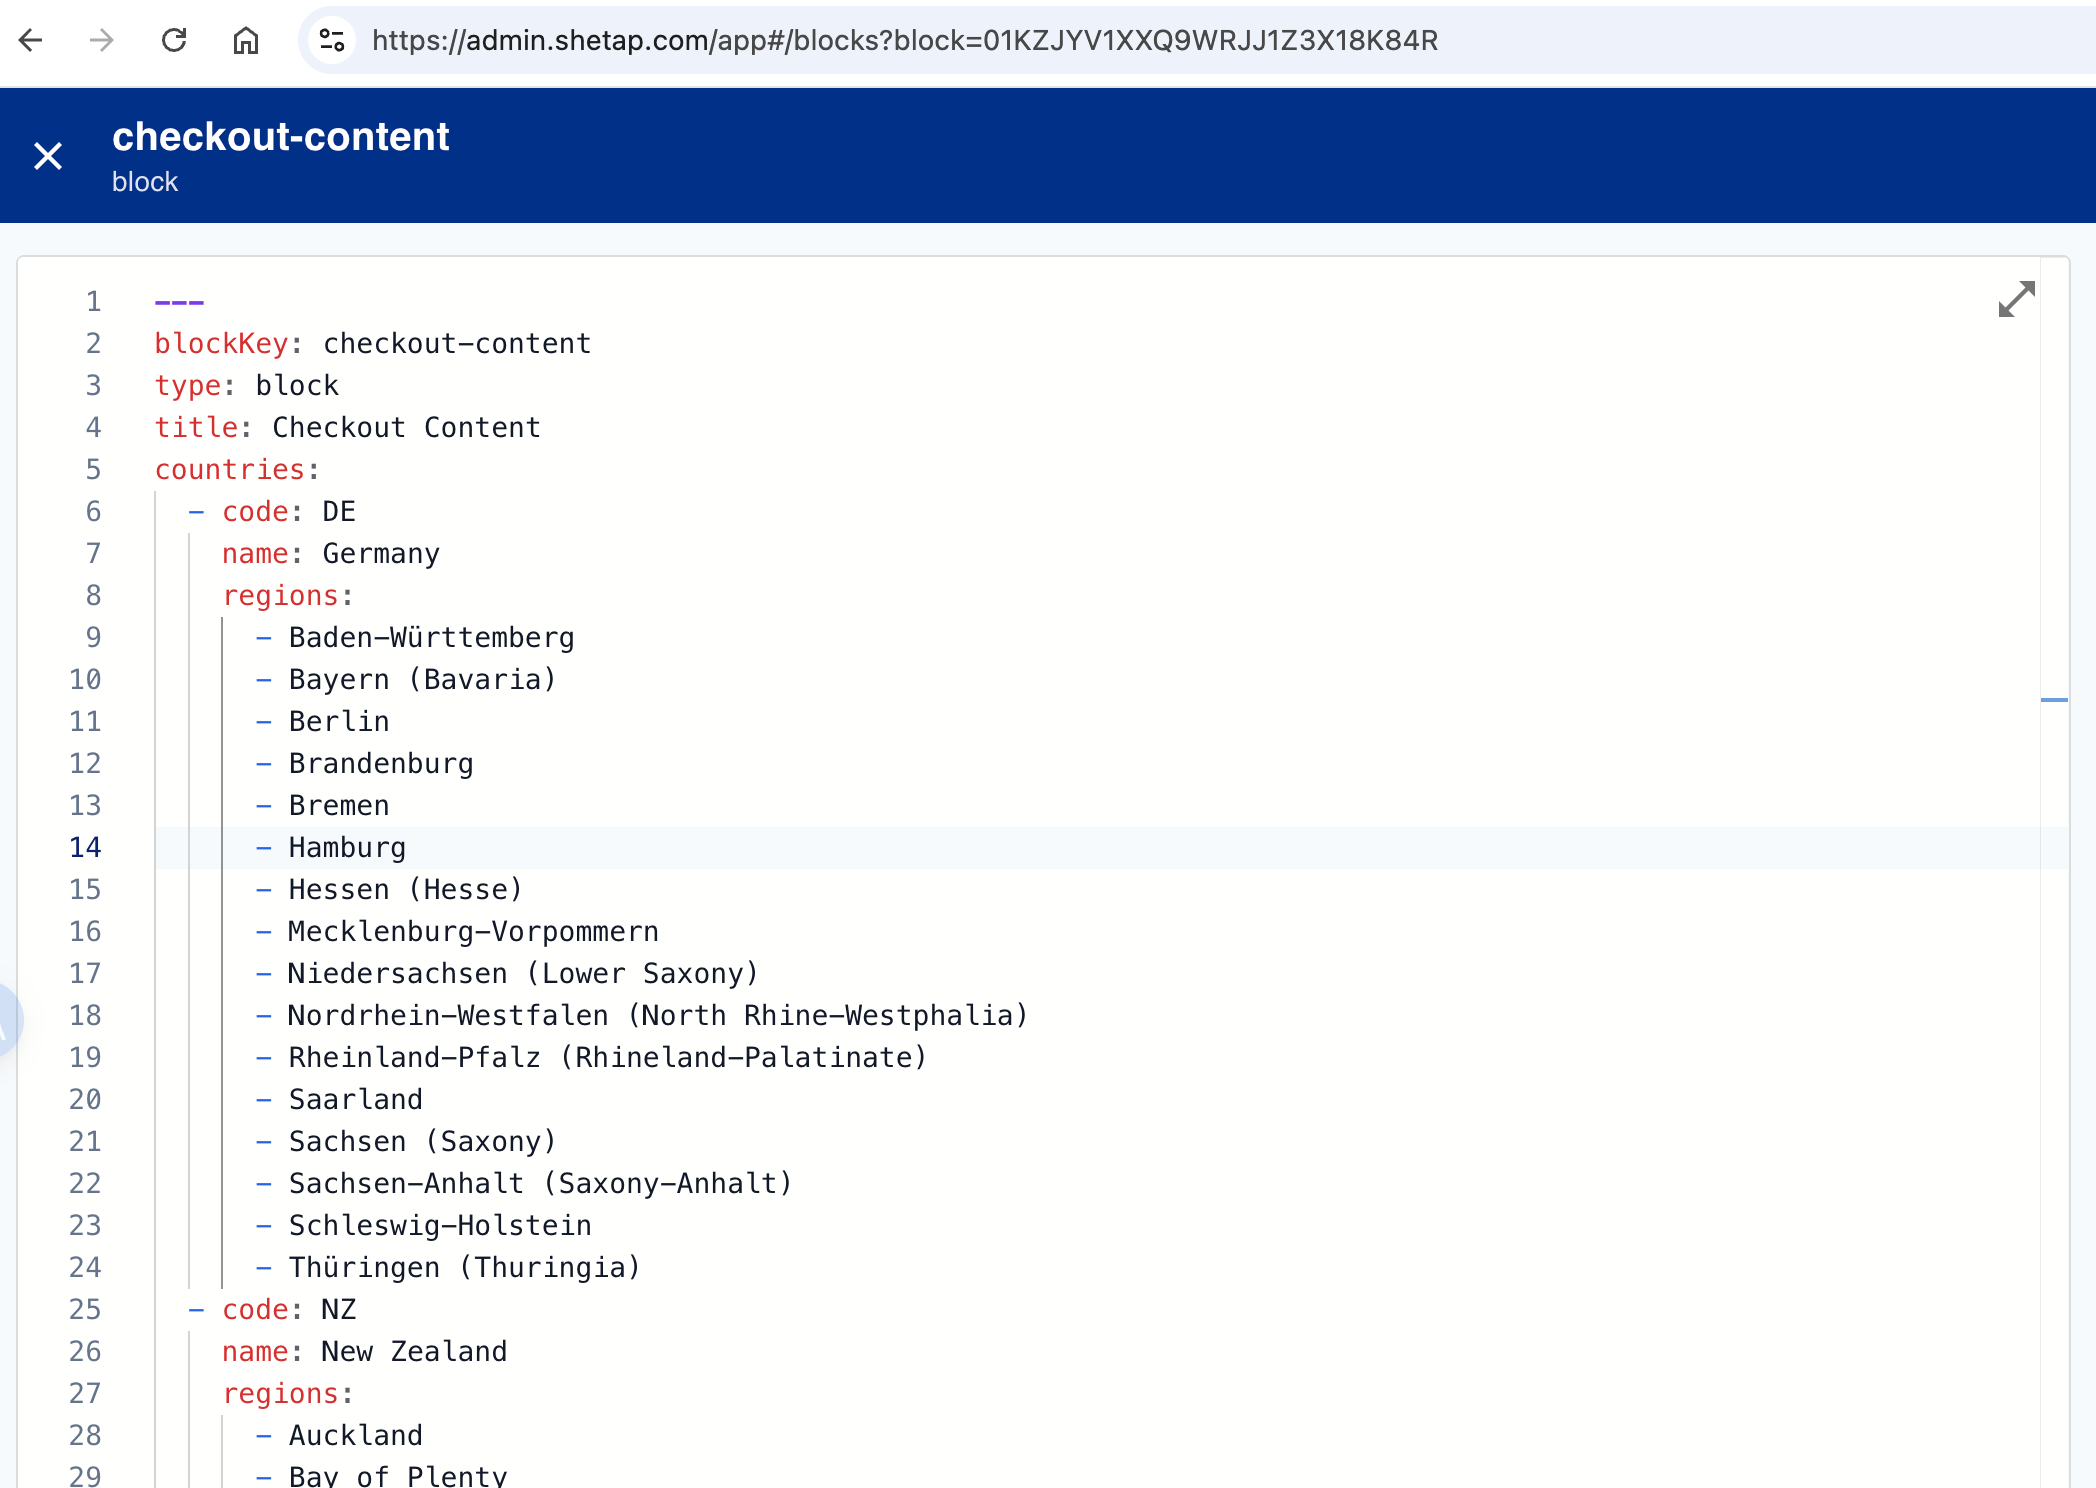Click the checkout-content heading
The height and width of the screenshot is (1488, 2096).
click(x=281, y=137)
